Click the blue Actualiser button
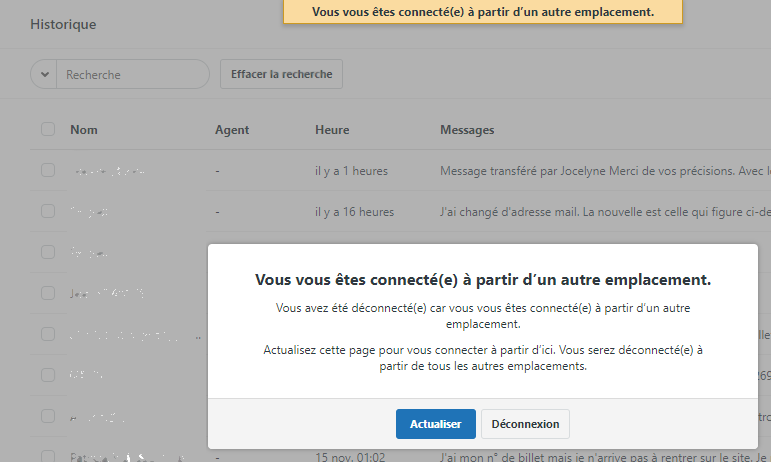Viewport: 771px width, 462px height. (435, 424)
